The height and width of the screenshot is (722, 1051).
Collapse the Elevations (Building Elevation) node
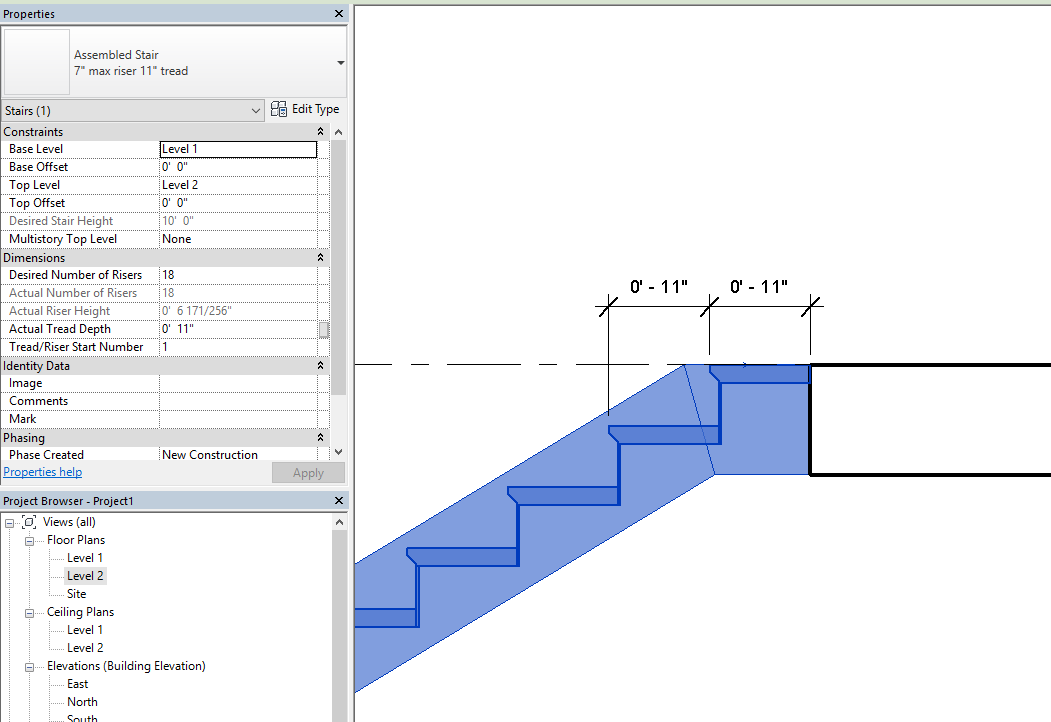(x=29, y=666)
